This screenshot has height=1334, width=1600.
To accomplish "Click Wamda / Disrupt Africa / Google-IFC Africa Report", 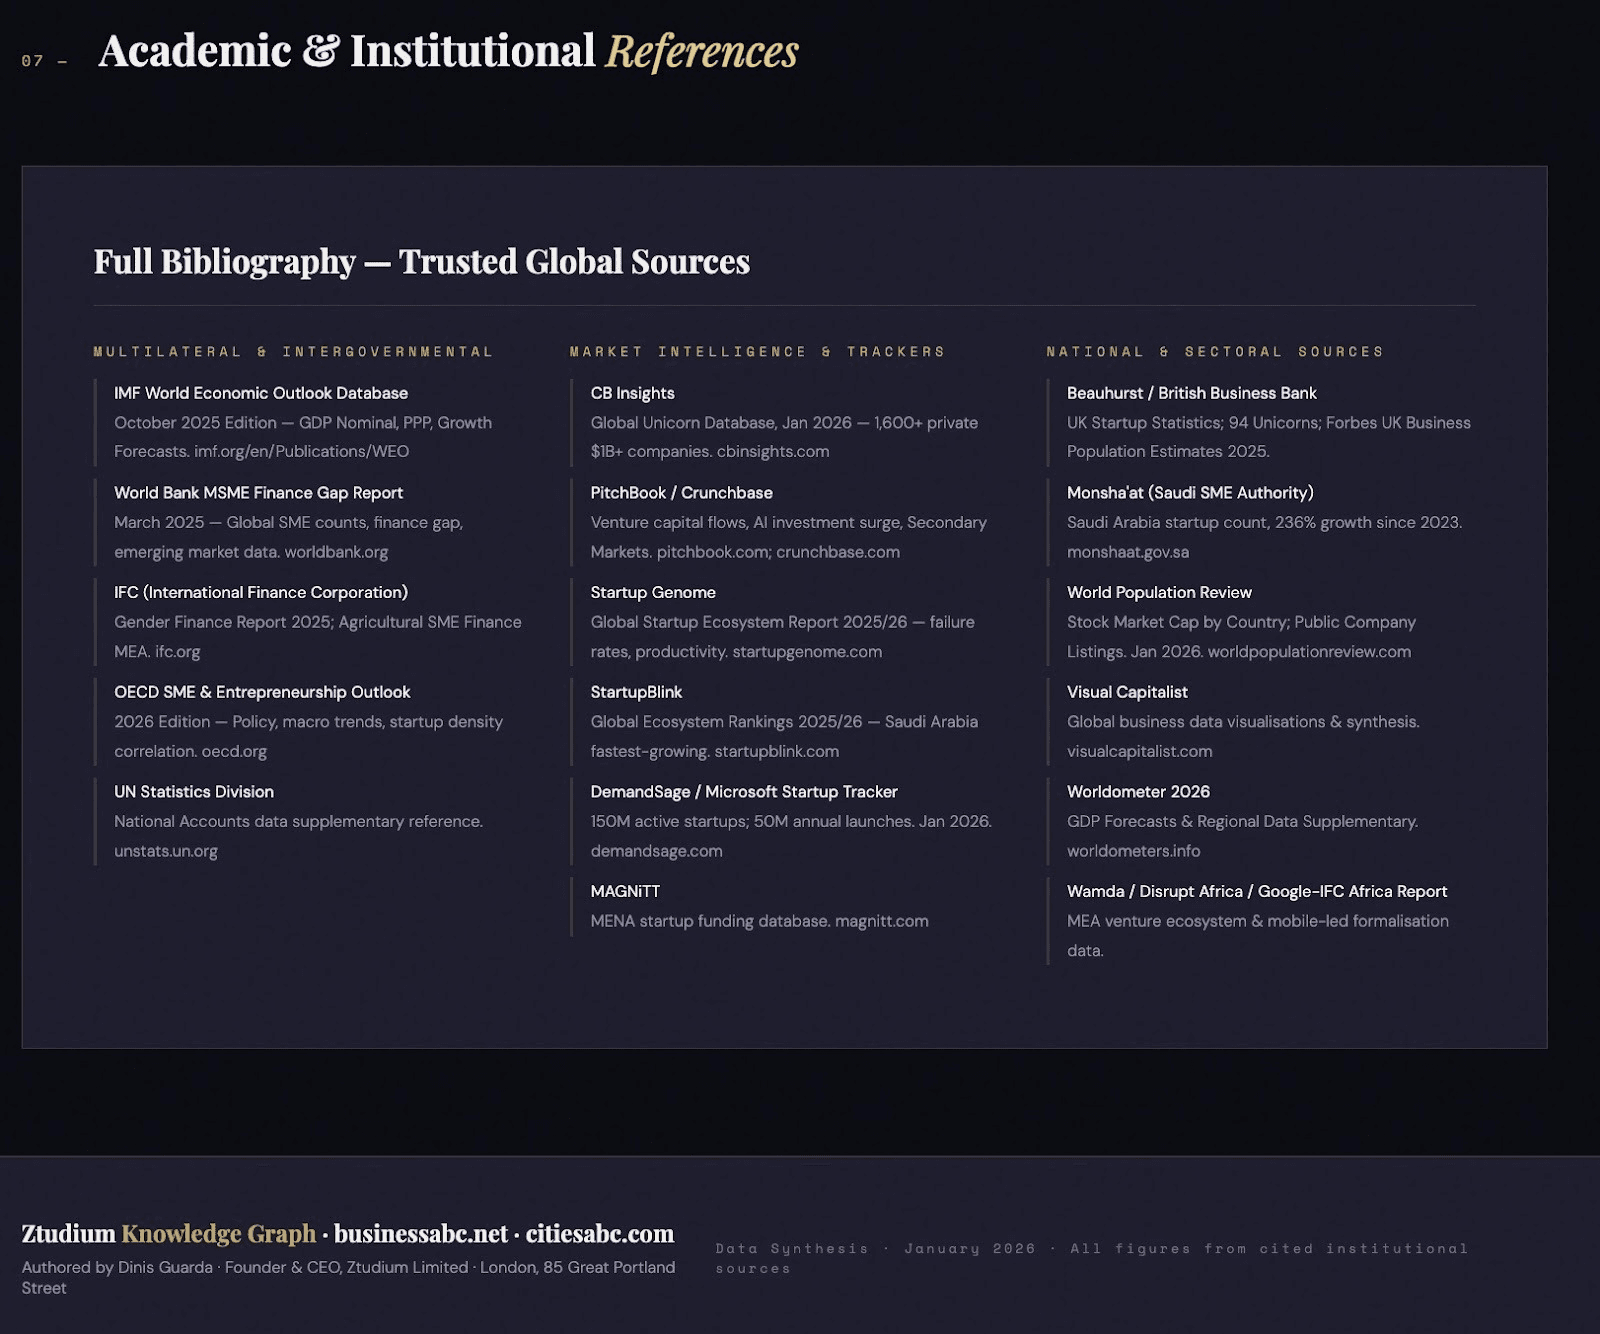I will click(x=1257, y=891).
